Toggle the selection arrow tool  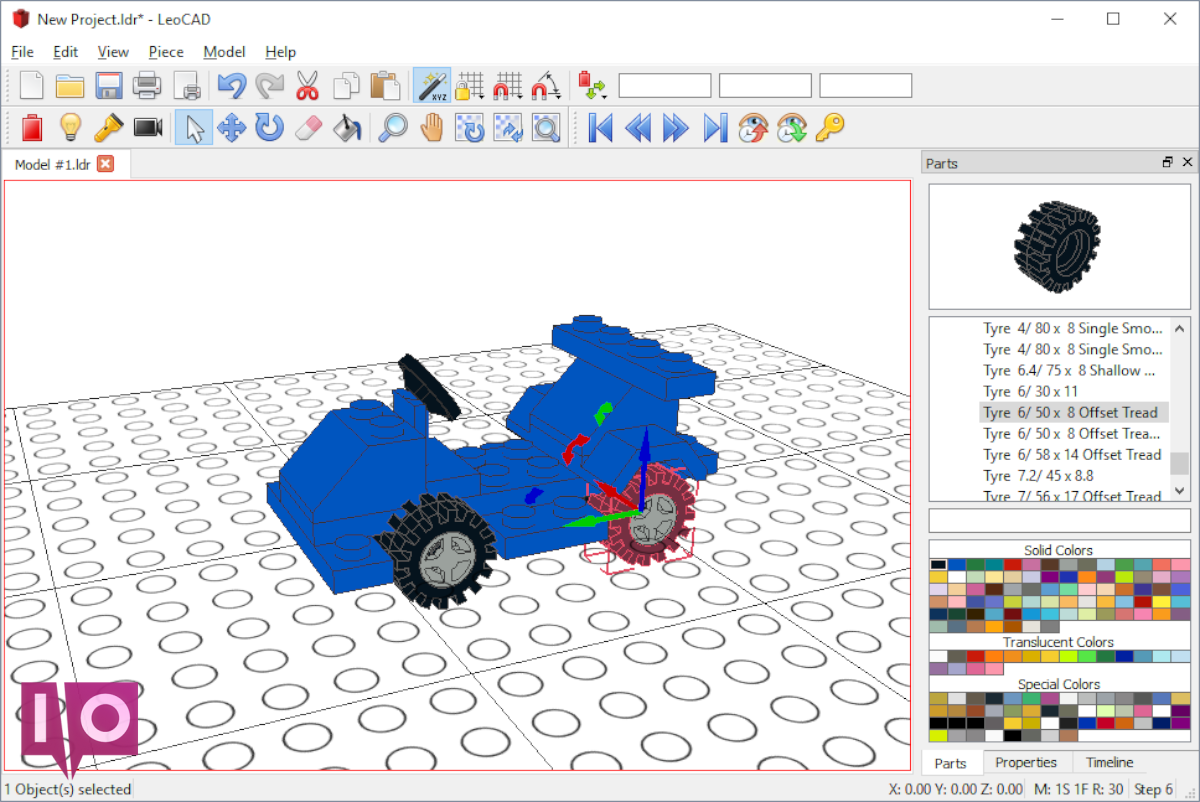pyautogui.click(x=194, y=128)
